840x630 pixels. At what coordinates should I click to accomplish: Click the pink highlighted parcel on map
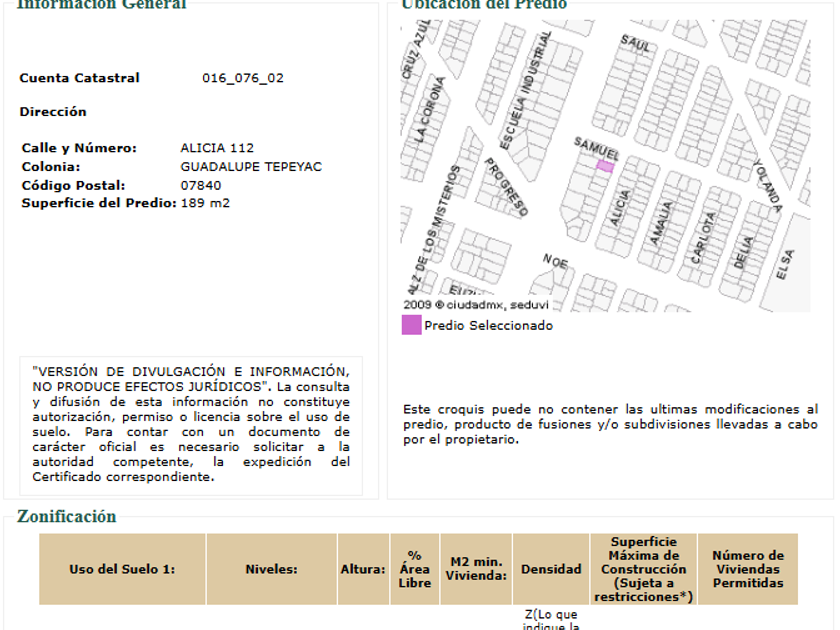(x=605, y=167)
